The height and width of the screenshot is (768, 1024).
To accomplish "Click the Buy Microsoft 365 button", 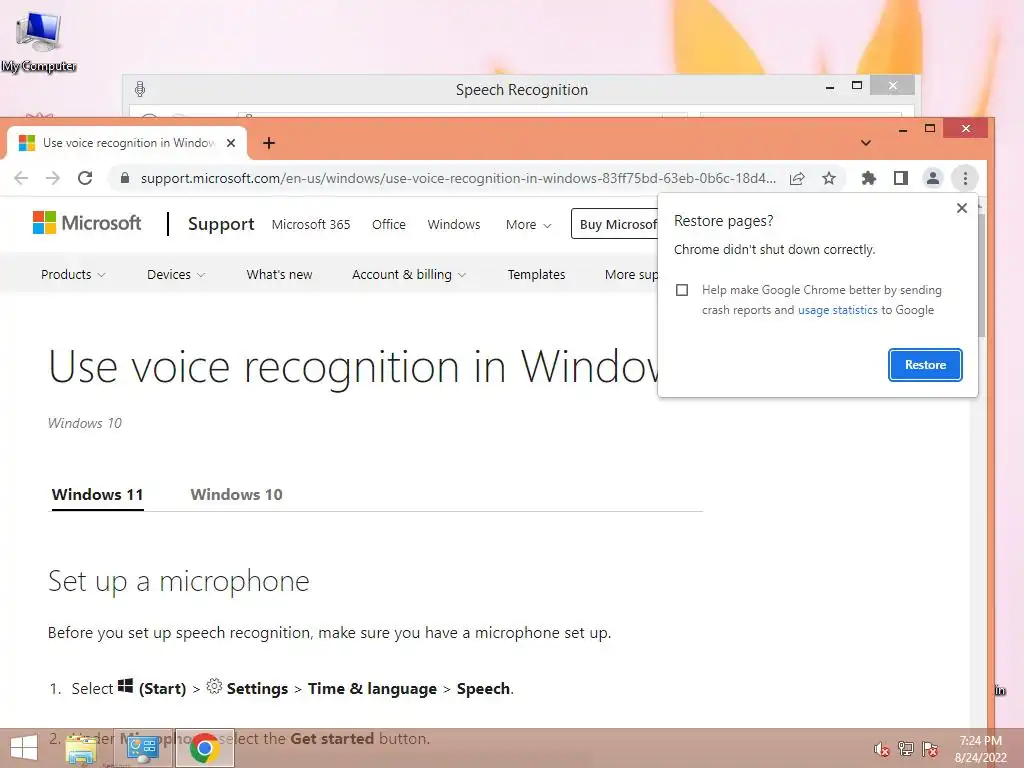I will click(615, 224).
